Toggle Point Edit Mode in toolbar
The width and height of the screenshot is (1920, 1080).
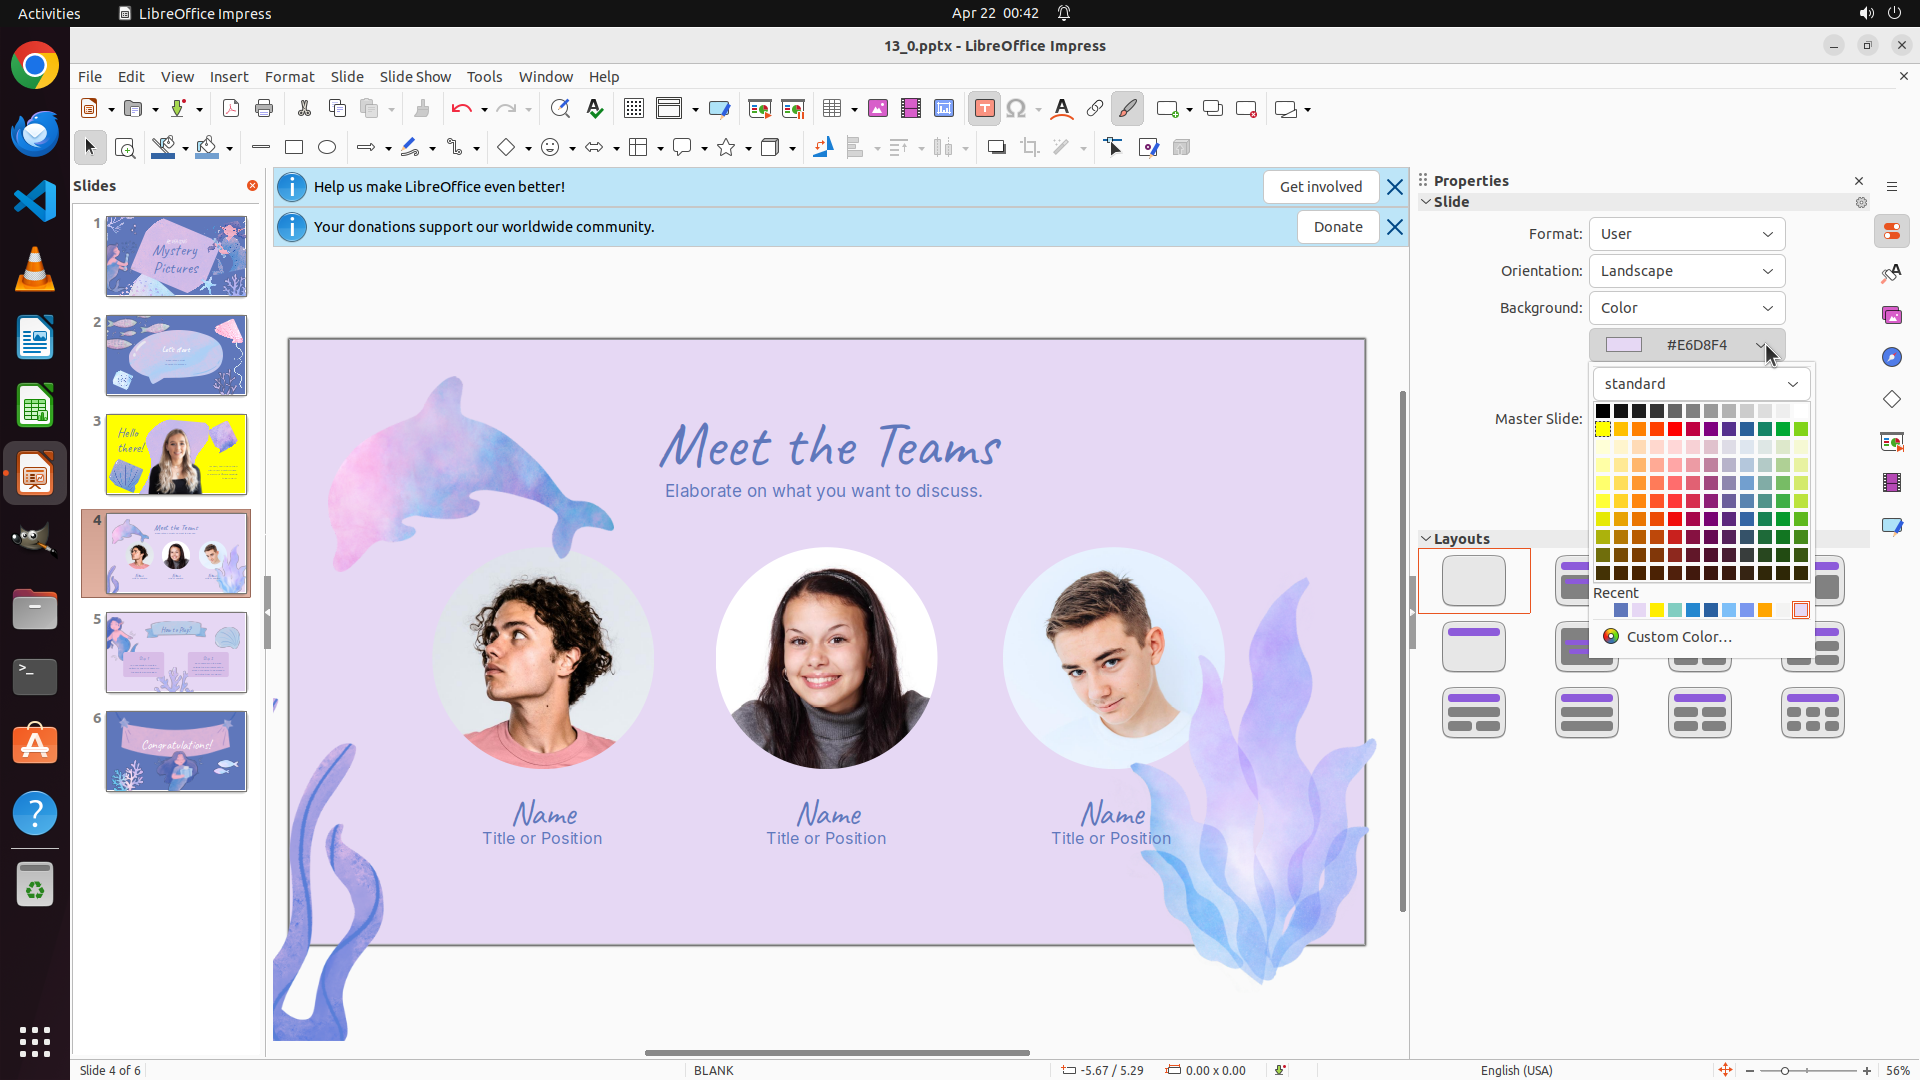[x=1114, y=148]
